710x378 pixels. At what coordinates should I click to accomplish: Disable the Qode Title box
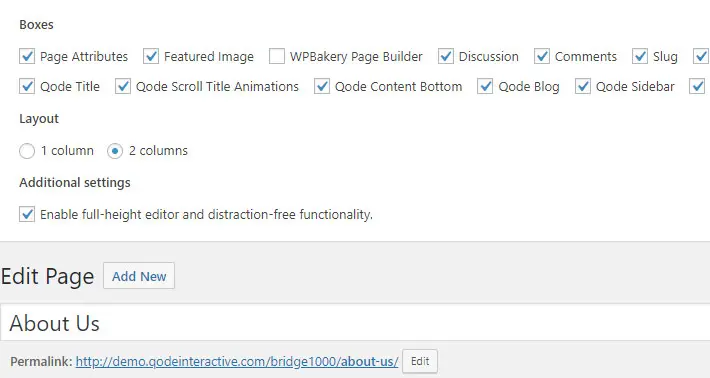click(x=27, y=86)
